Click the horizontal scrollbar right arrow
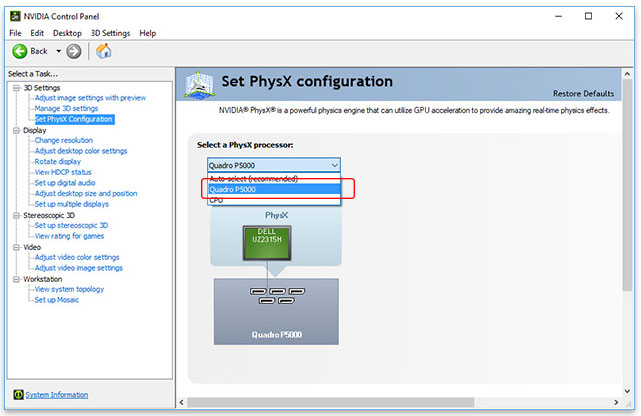Image resolution: width=641 pixels, height=416 pixels. 616,403
